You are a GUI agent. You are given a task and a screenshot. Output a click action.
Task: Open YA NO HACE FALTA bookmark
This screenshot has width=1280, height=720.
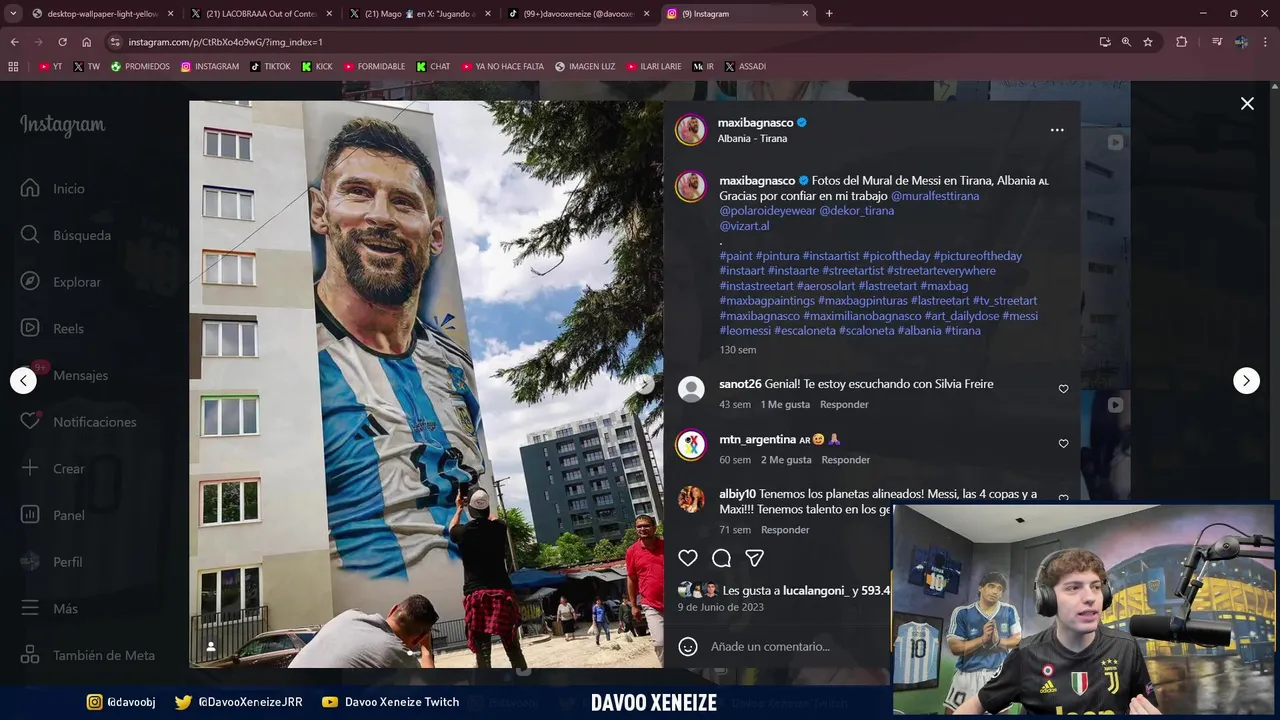click(502, 66)
